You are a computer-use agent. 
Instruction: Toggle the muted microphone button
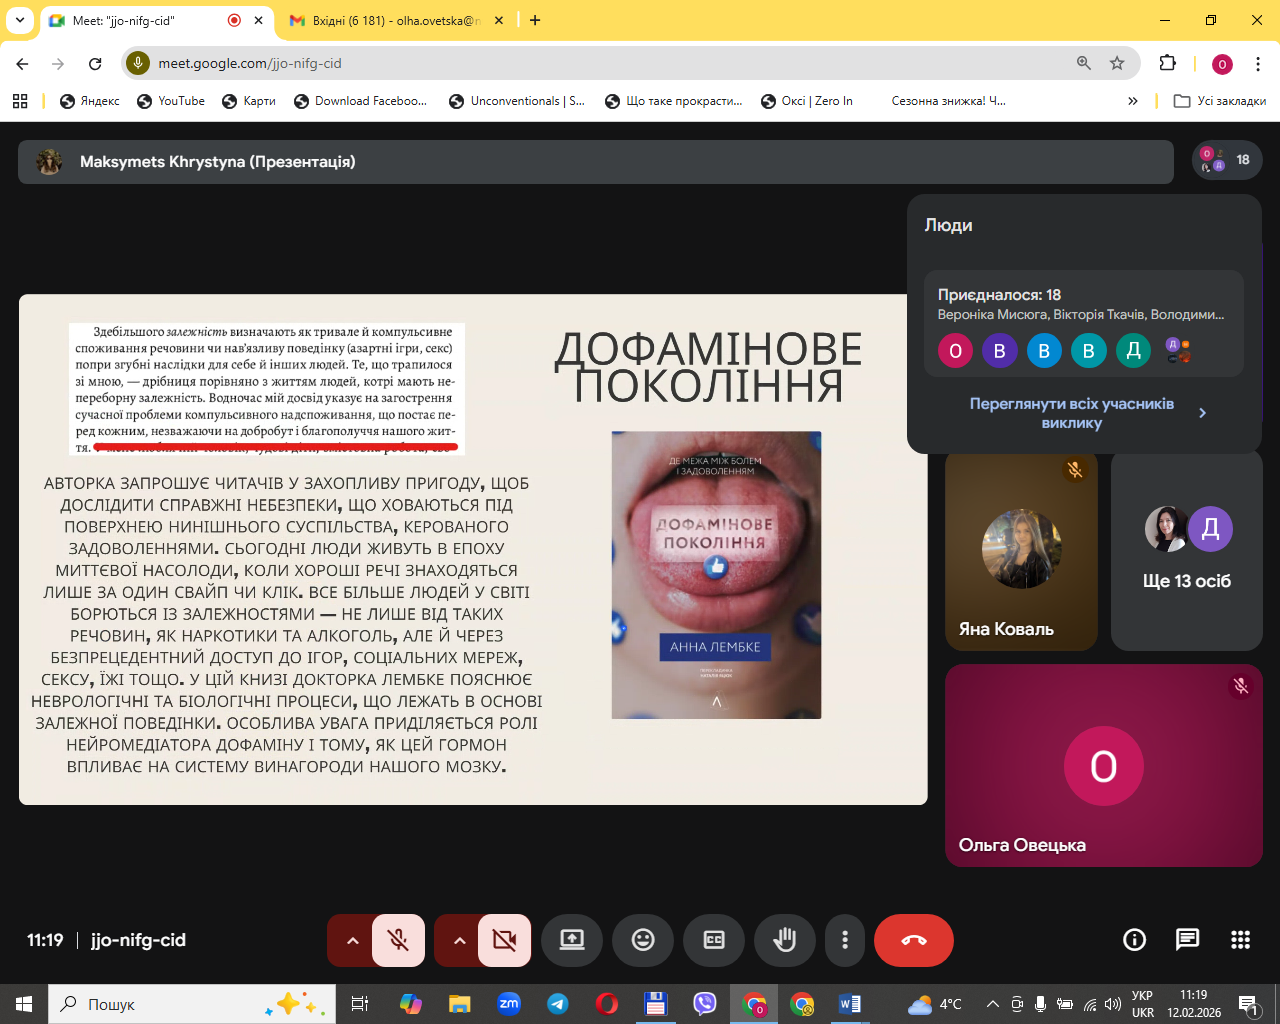coord(398,940)
